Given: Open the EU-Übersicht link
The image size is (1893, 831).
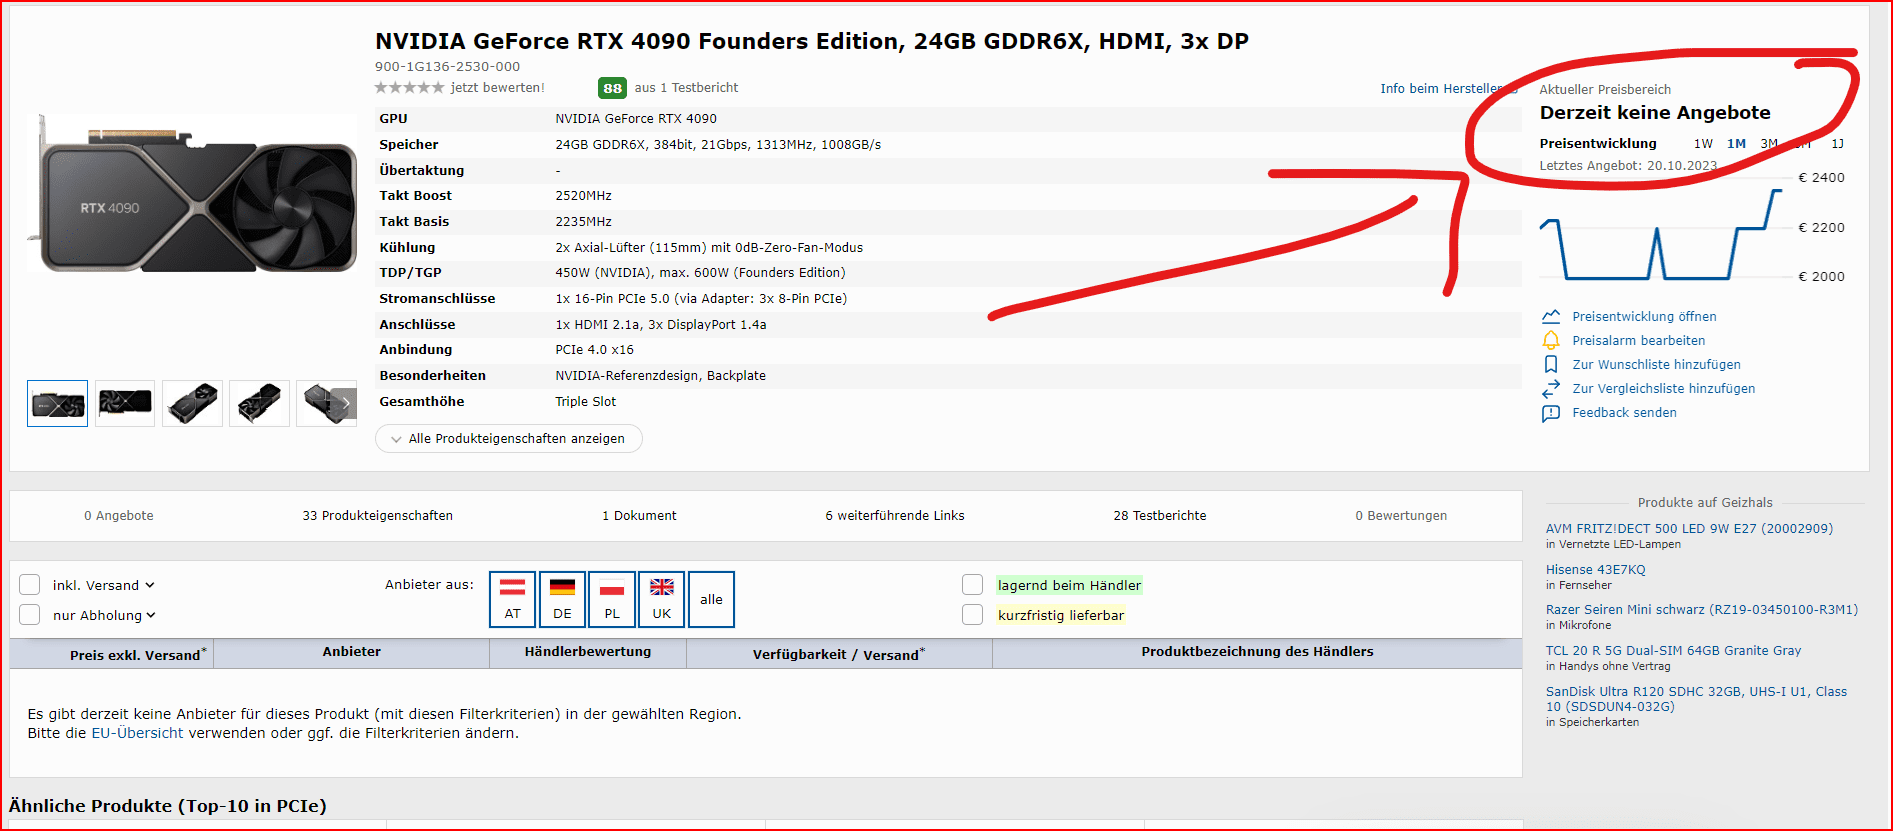Looking at the screenshot, I should [x=137, y=733].
